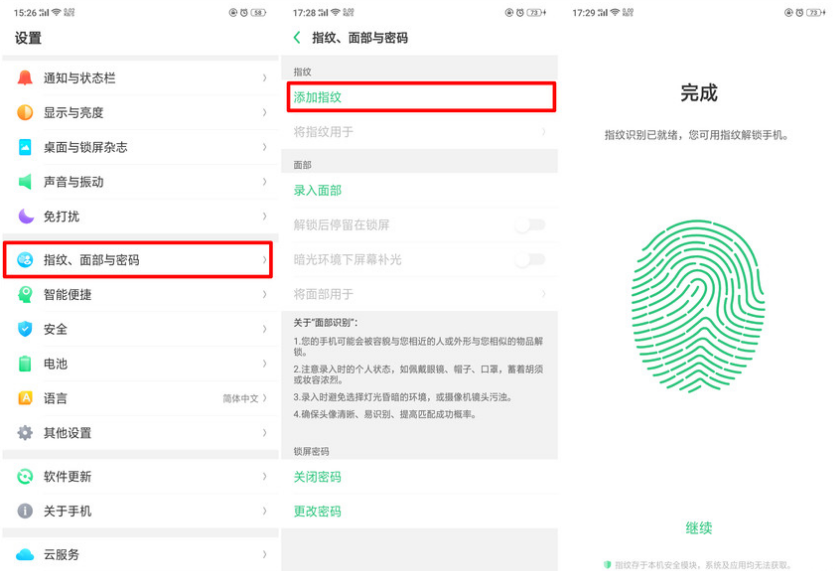Viewport: 835px width, 571px height.
Task: Open 智能便捷 settings entry
Action: 141,295
